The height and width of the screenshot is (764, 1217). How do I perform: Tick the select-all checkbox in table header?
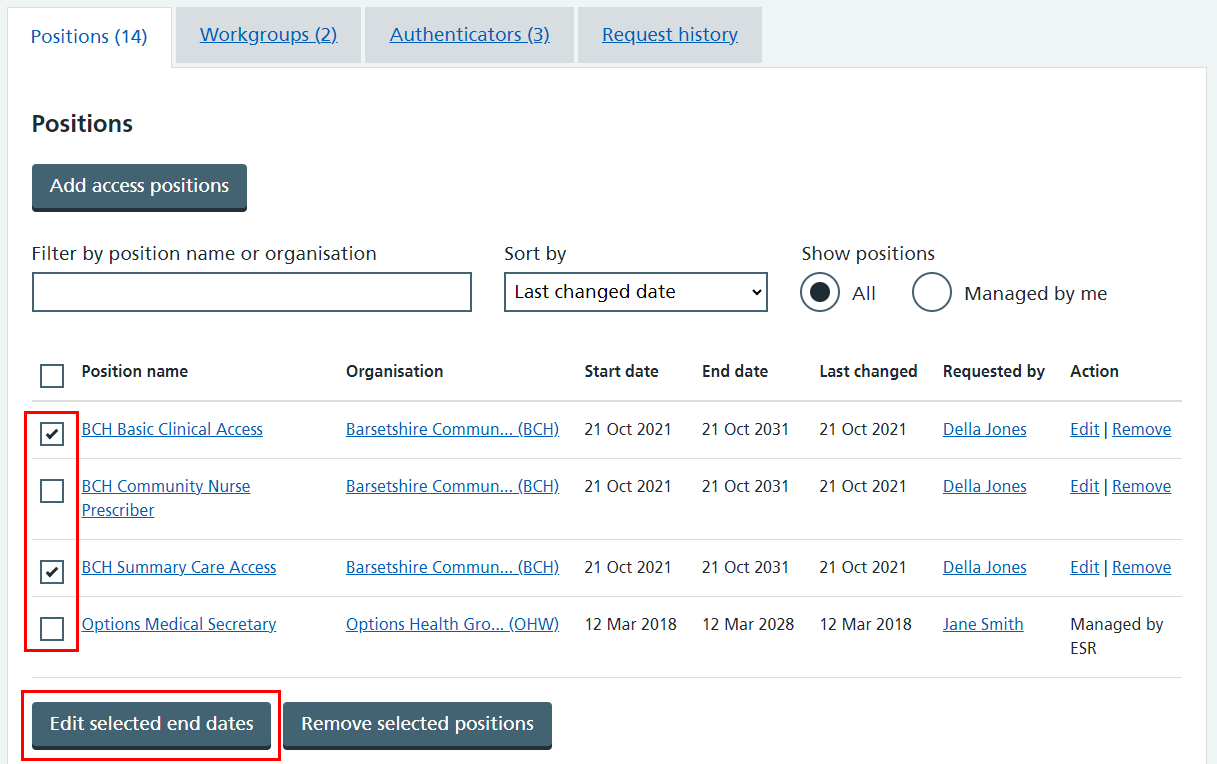point(52,376)
